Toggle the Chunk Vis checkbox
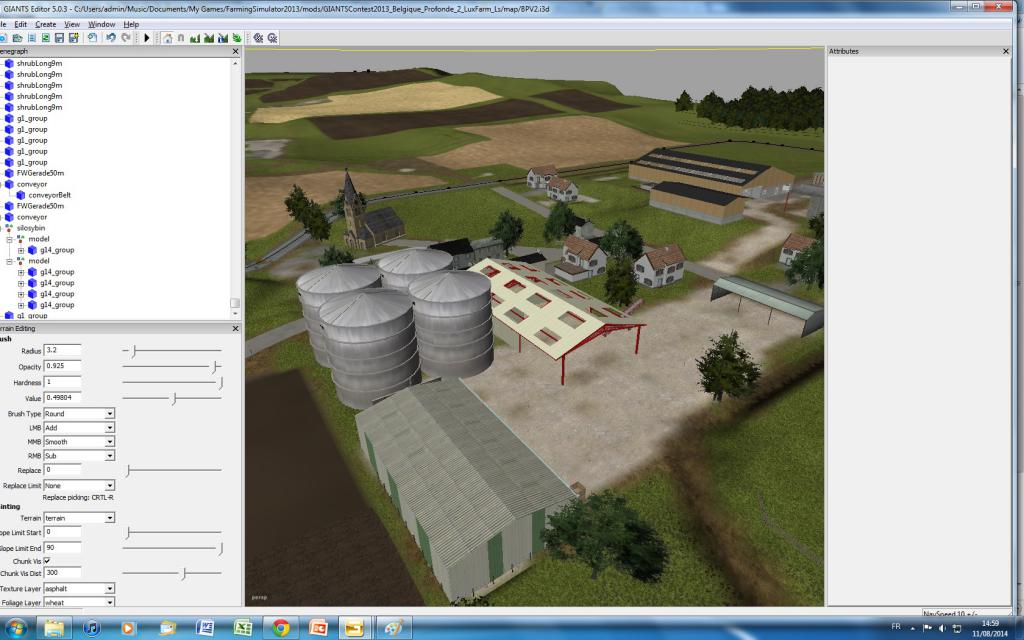This screenshot has height=640, width=1024. (47, 560)
